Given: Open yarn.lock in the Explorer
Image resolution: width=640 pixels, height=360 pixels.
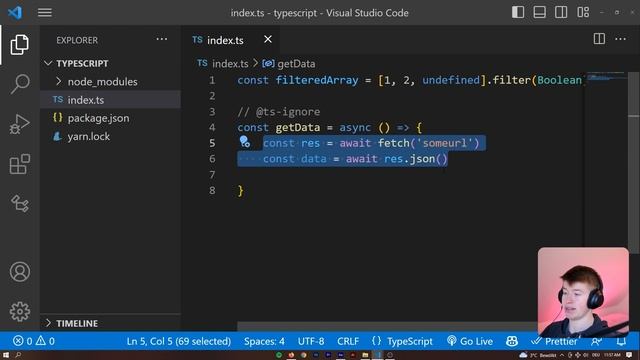Looking at the screenshot, I should coord(110,136).
